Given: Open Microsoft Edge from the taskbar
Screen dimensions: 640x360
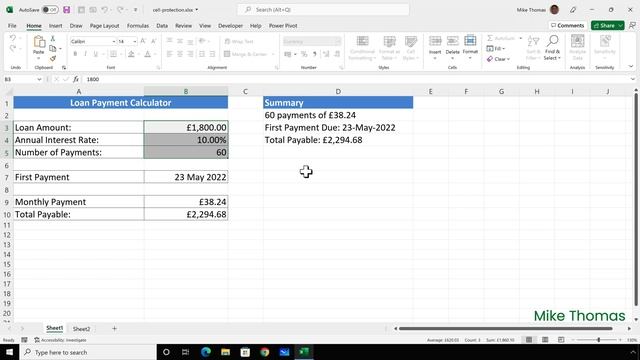Looking at the screenshot, I should click(x=206, y=352).
